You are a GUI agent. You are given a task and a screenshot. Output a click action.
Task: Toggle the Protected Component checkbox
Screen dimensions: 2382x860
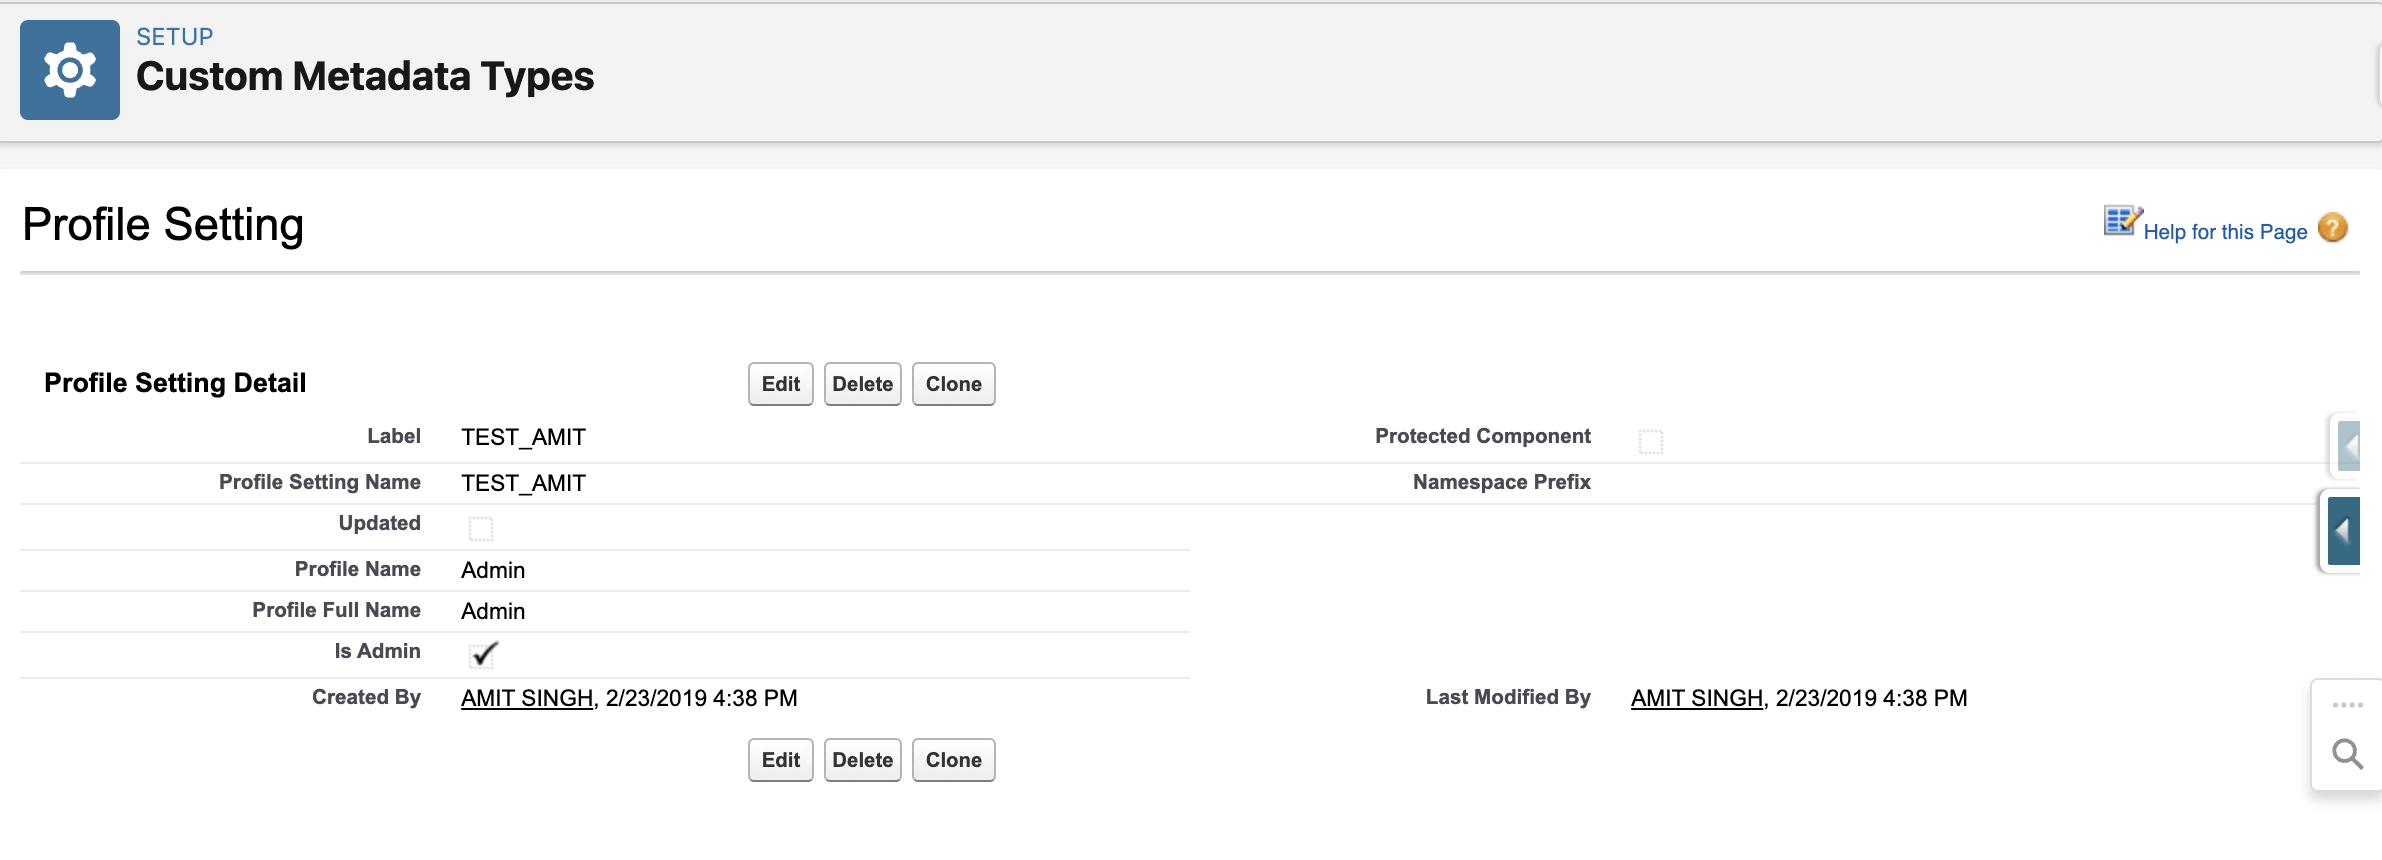click(1650, 441)
